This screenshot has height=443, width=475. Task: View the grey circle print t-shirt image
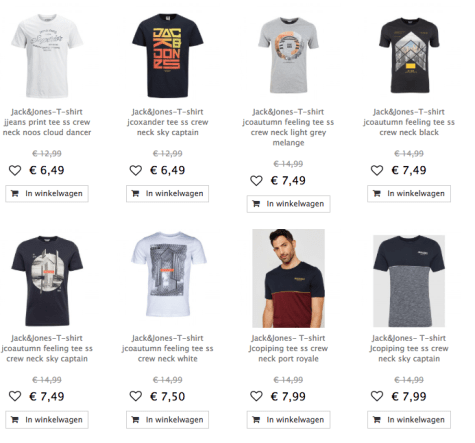[288, 55]
